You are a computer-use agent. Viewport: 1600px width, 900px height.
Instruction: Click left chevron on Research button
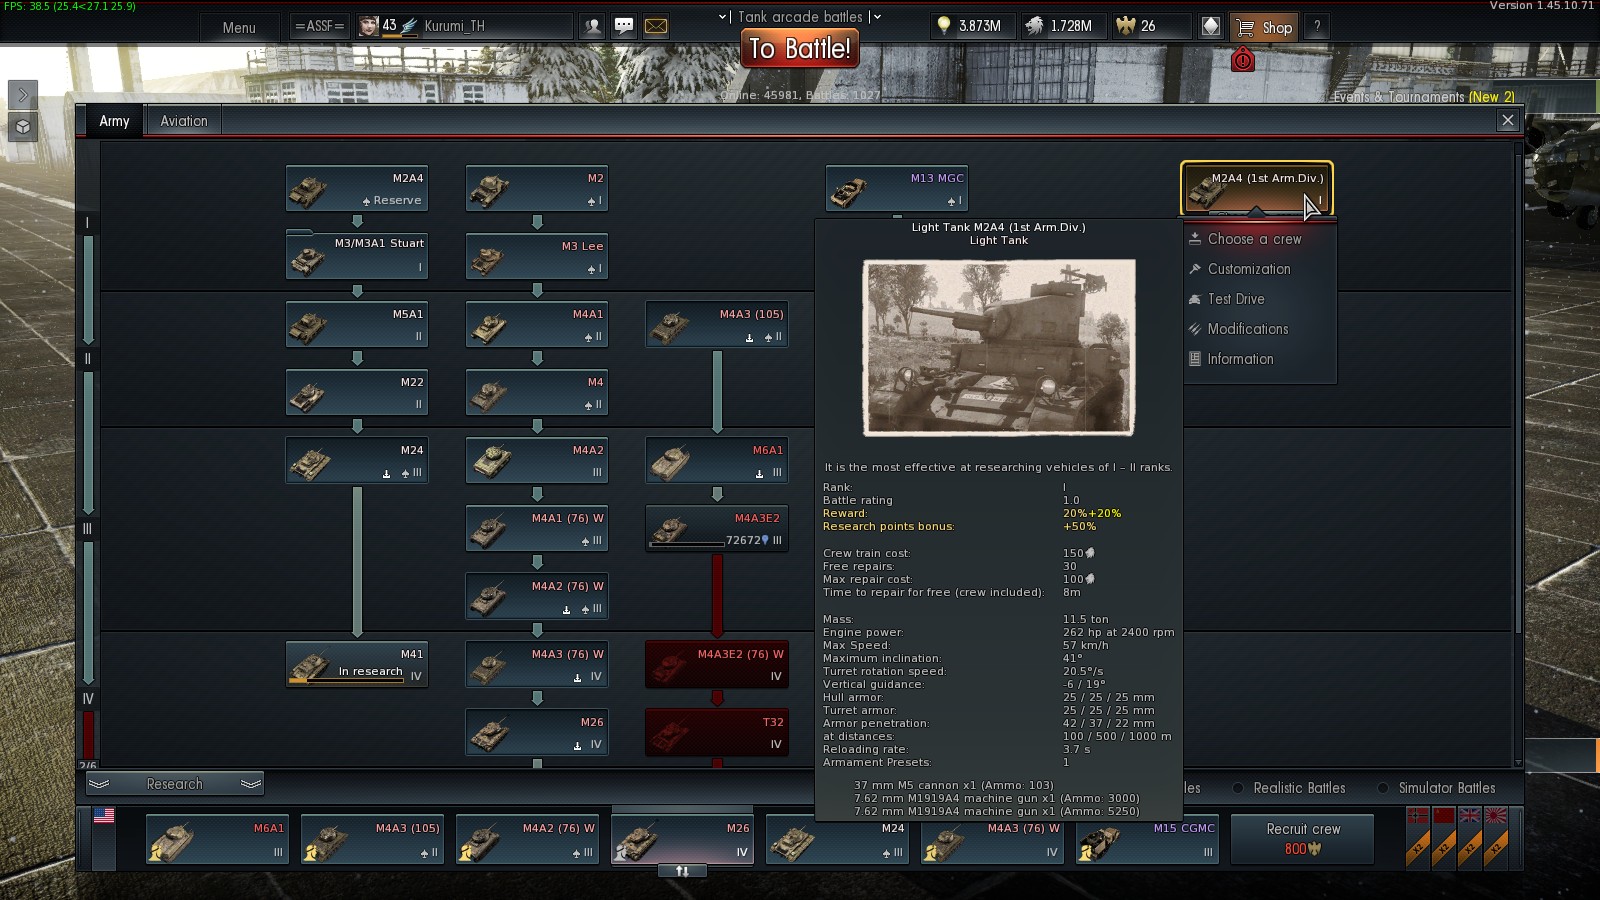click(x=99, y=784)
